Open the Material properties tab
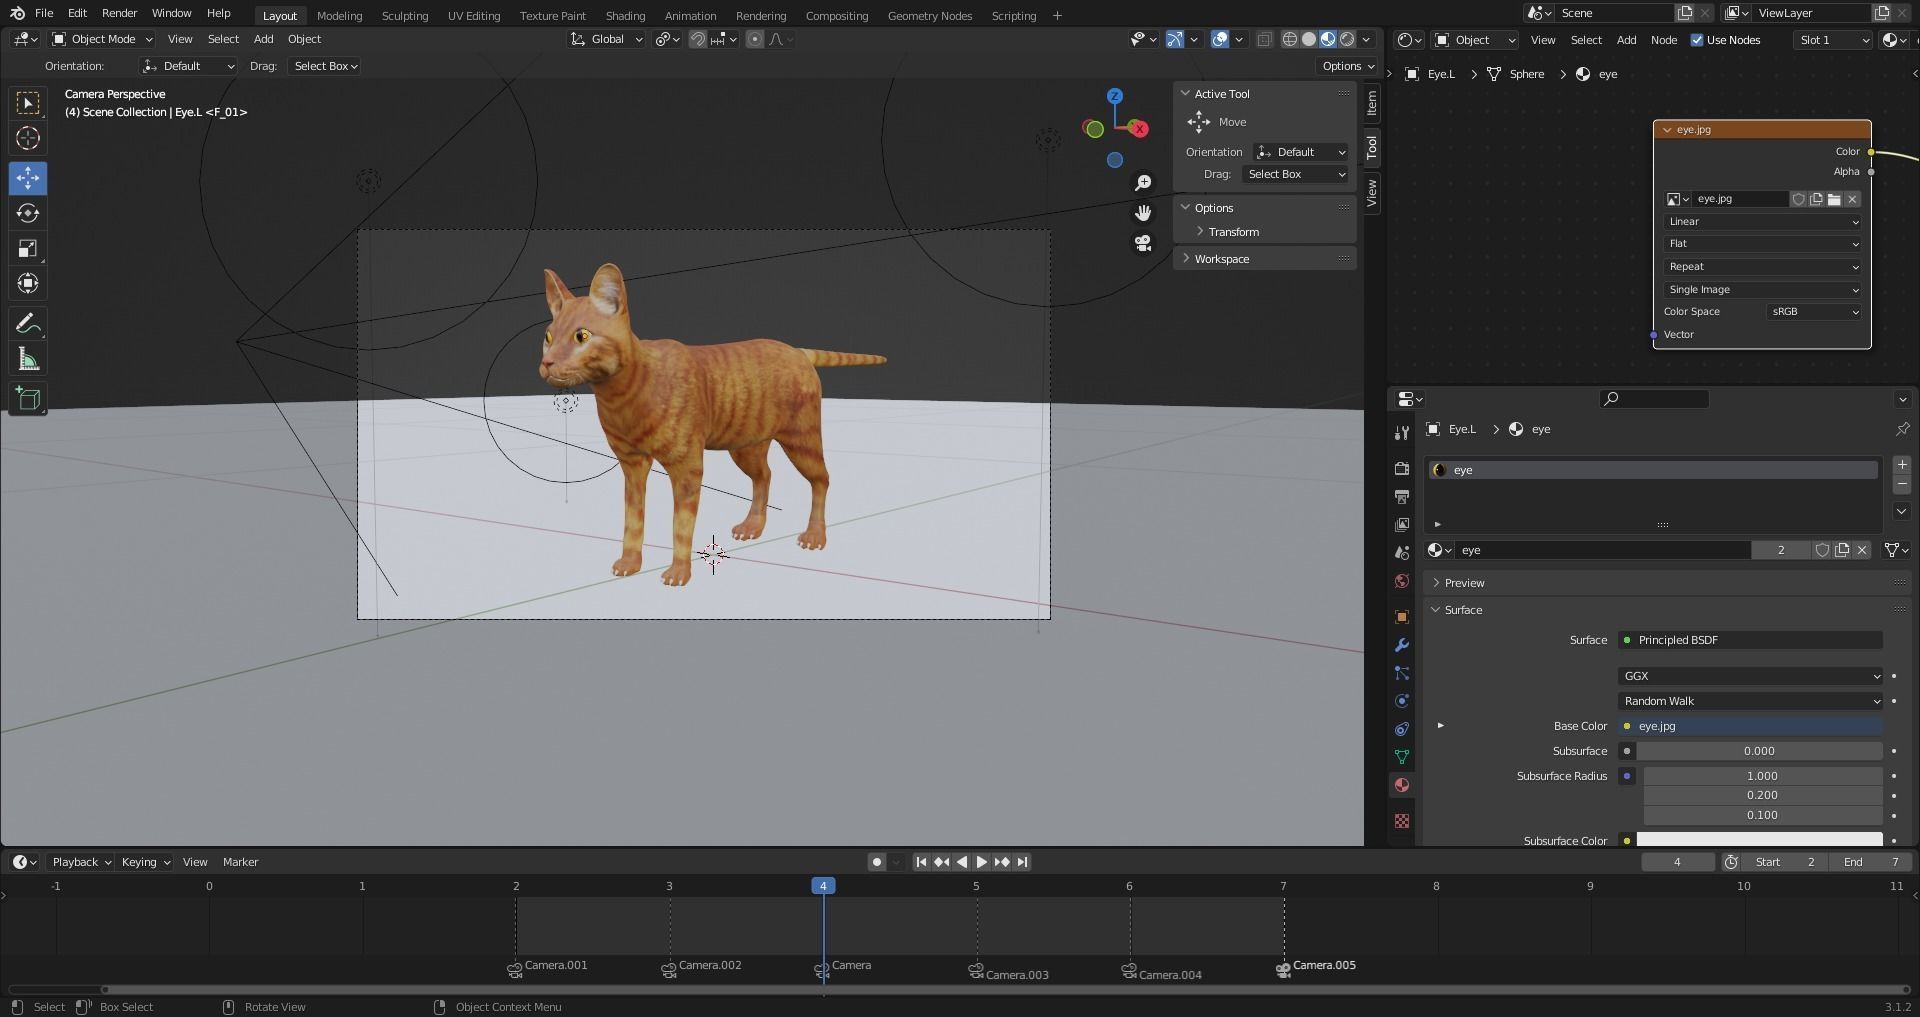1920x1017 pixels. (1402, 785)
